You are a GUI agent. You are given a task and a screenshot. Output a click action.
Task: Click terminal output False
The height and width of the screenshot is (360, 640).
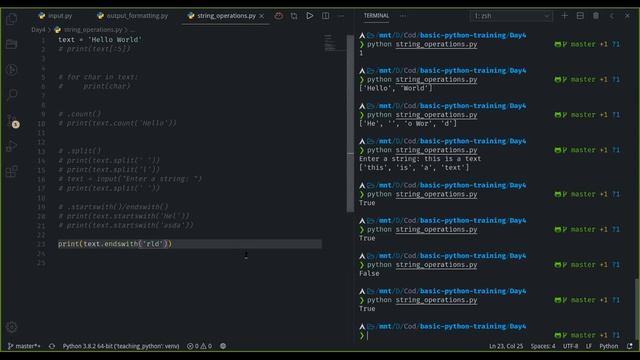[x=369, y=273]
